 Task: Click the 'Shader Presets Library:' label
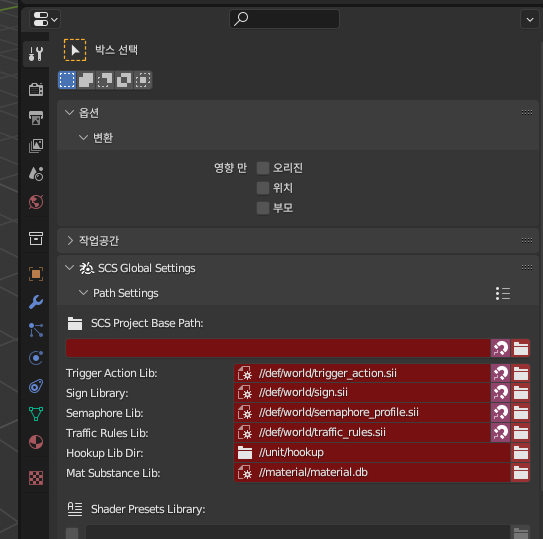click(148, 509)
